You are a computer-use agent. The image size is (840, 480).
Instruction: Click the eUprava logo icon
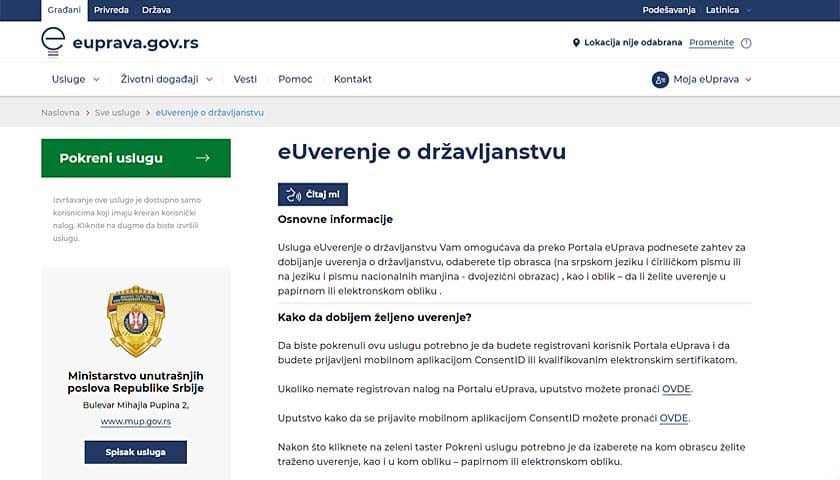pyautogui.click(x=53, y=42)
